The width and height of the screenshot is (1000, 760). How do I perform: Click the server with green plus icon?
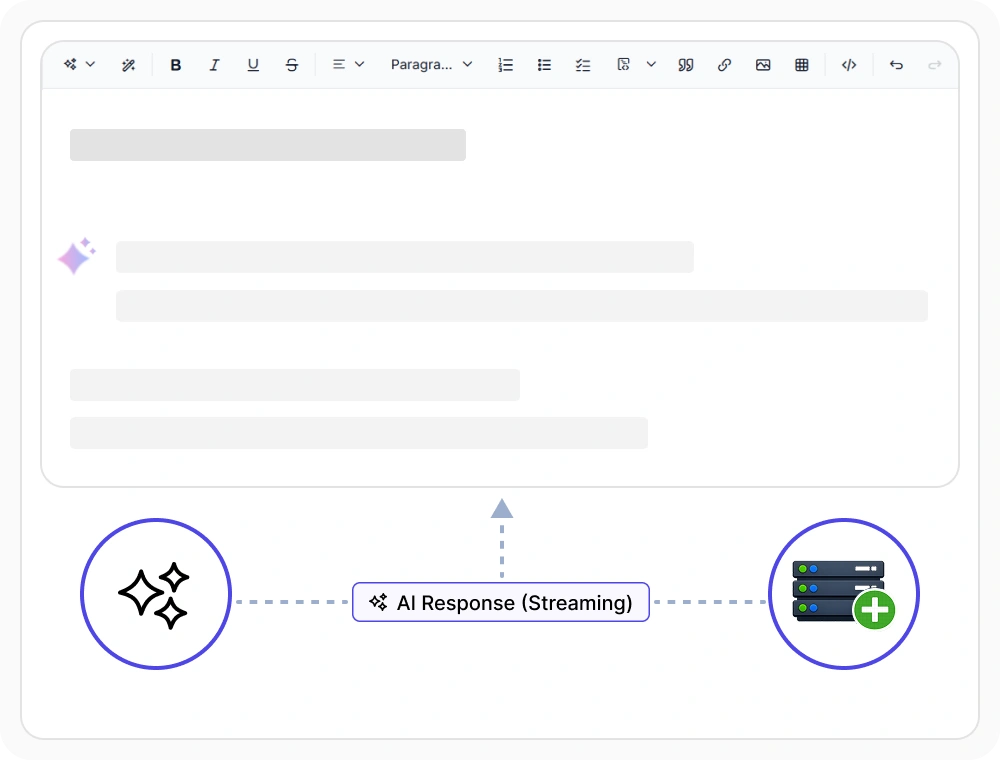[x=843, y=594]
